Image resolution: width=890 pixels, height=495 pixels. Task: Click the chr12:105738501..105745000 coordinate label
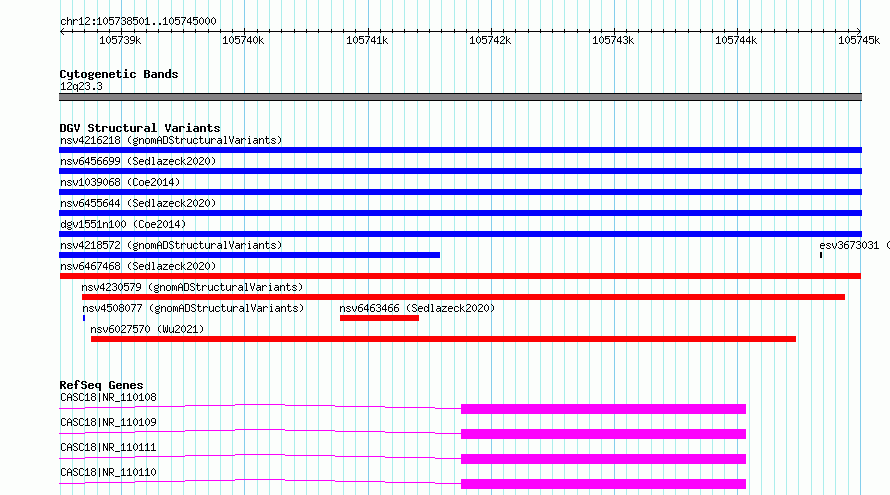pyautogui.click(x=138, y=21)
